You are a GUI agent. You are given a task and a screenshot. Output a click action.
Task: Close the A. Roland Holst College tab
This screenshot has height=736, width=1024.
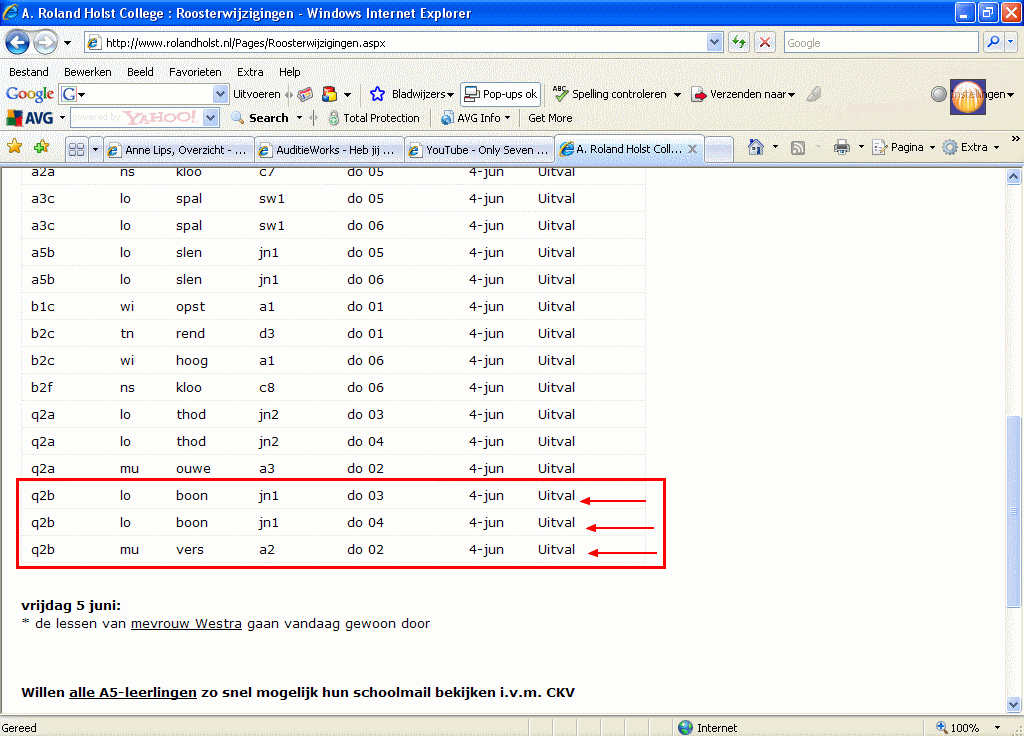[692, 149]
